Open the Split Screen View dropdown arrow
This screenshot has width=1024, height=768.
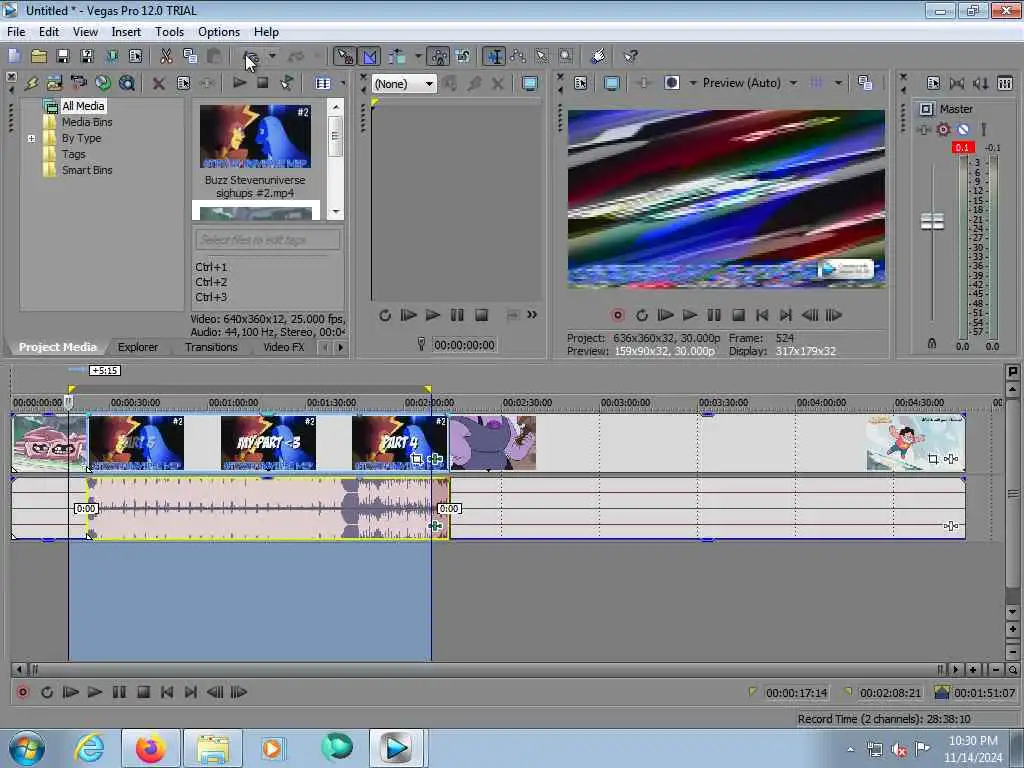tap(693, 83)
